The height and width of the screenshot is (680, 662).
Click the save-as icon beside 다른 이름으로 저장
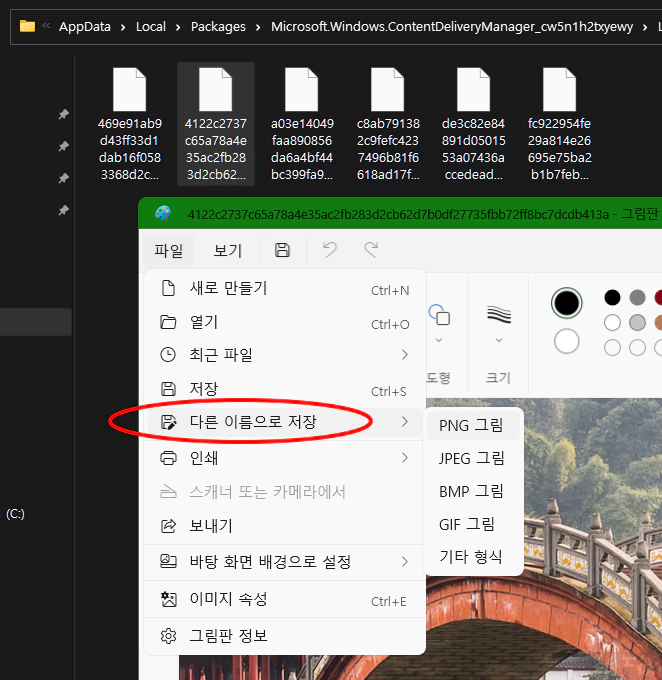click(168, 422)
